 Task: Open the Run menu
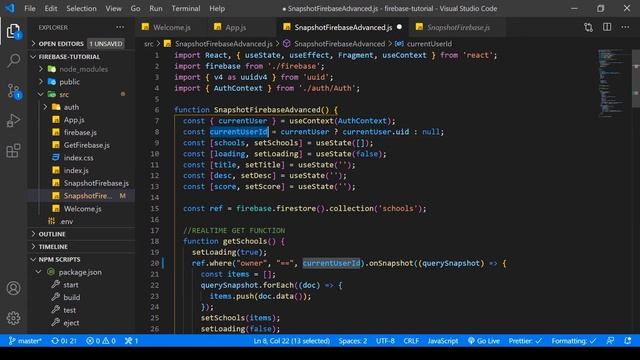click(x=156, y=8)
